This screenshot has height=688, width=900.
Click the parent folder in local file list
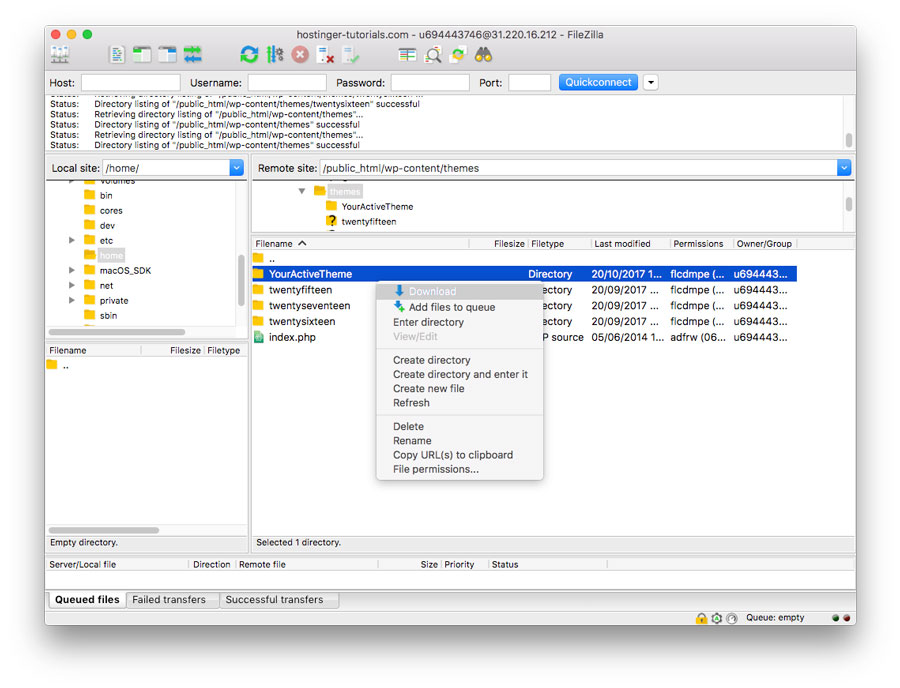(52, 365)
